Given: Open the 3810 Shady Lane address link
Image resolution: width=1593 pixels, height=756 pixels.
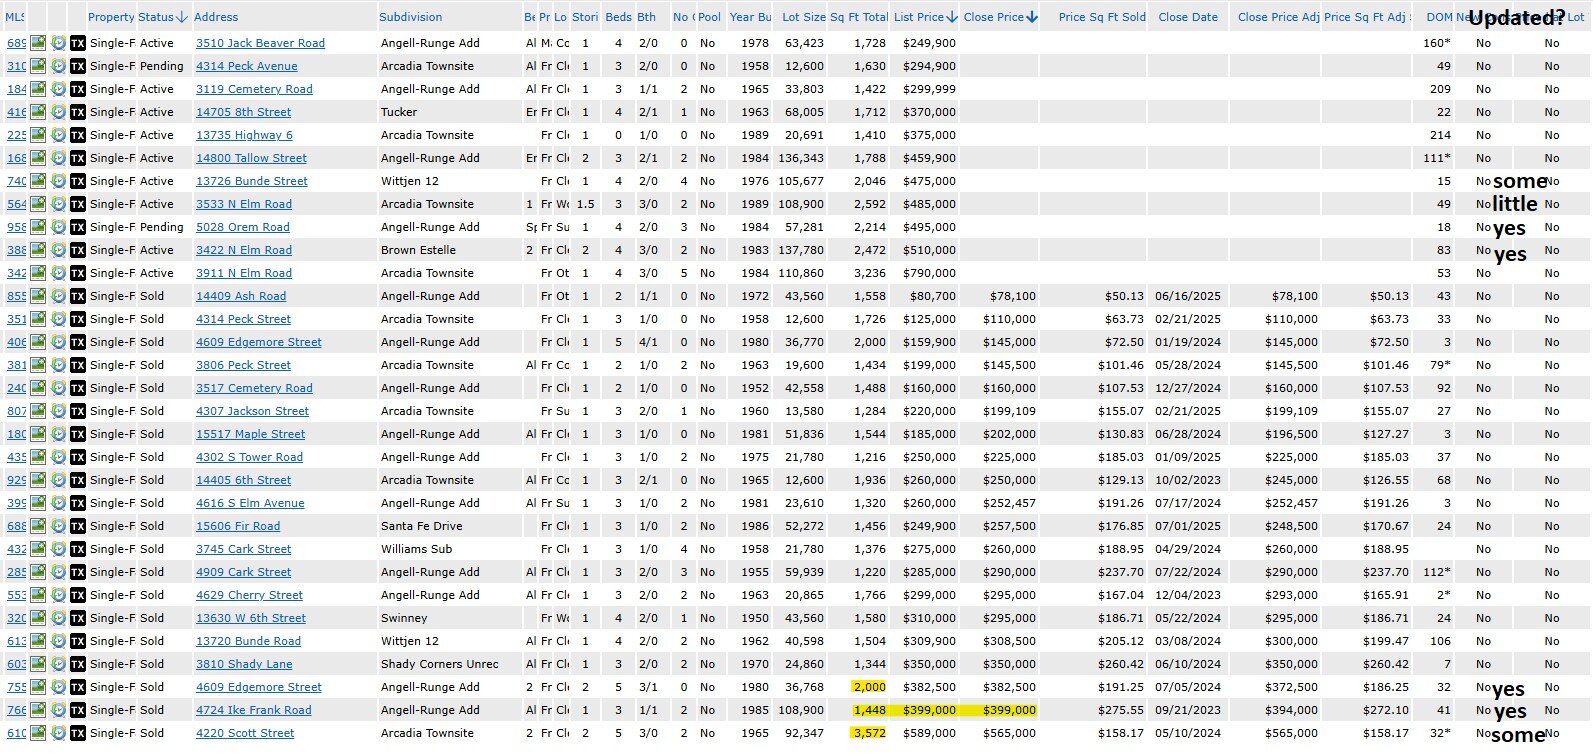Looking at the screenshot, I should click(x=244, y=664).
